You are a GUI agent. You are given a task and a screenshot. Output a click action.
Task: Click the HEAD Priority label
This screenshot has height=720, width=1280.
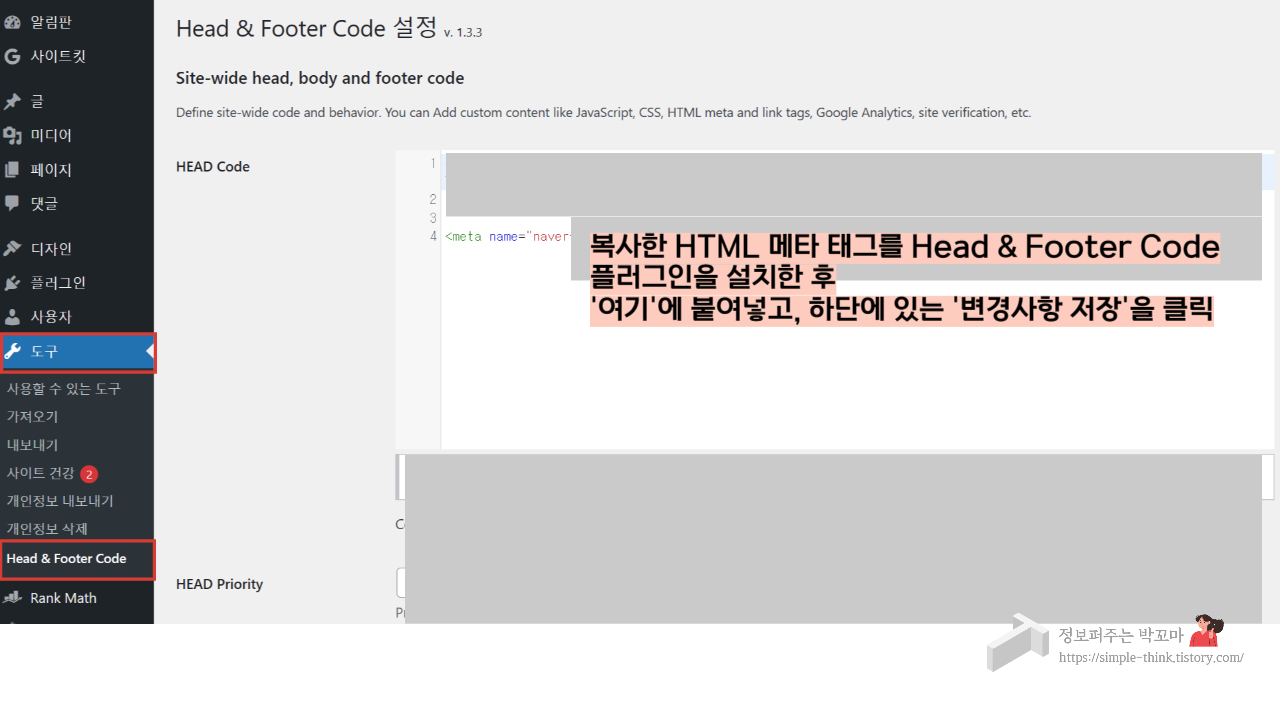[x=219, y=583]
